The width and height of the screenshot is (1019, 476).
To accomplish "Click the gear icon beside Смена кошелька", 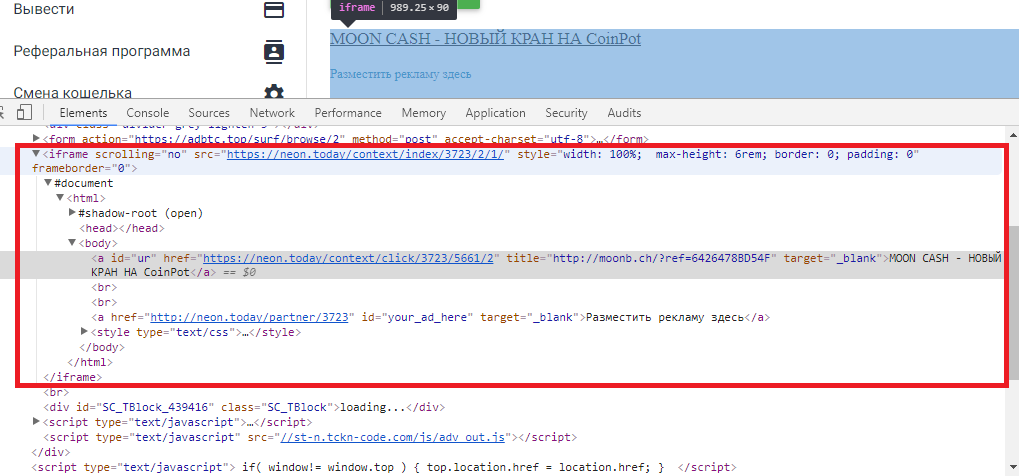I will [274, 92].
